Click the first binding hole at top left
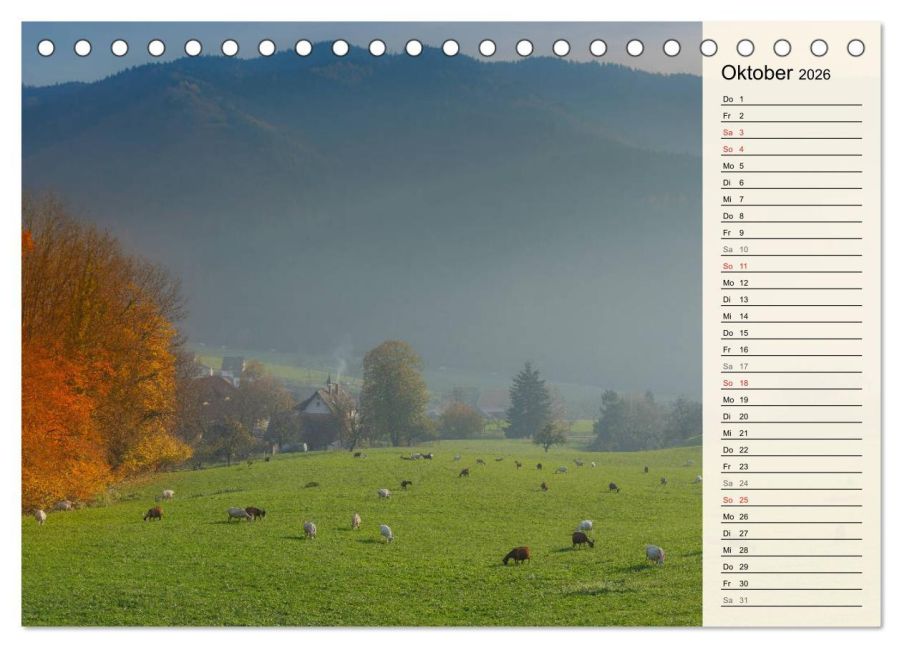This screenshot has height=648, width=902. 46,48
